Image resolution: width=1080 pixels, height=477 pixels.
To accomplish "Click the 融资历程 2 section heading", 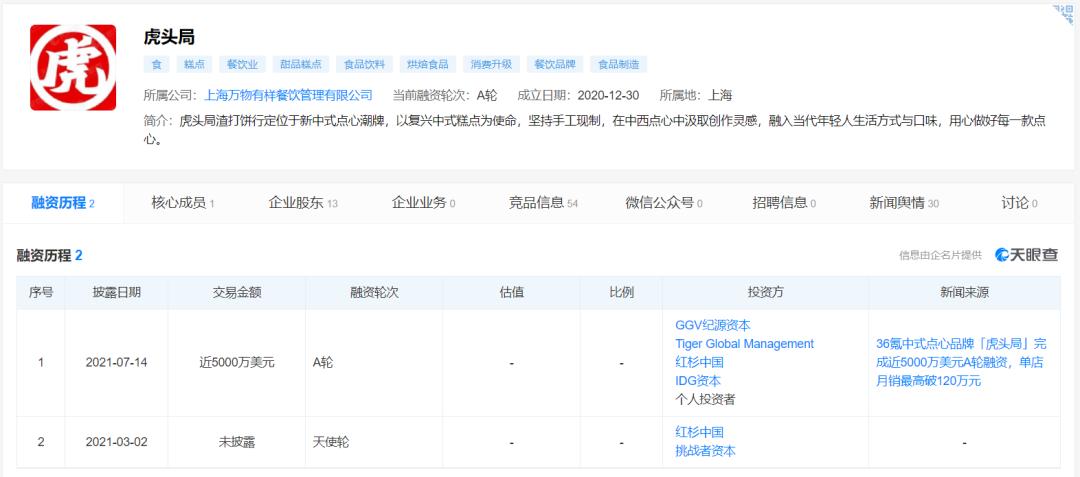I will 50,255.
